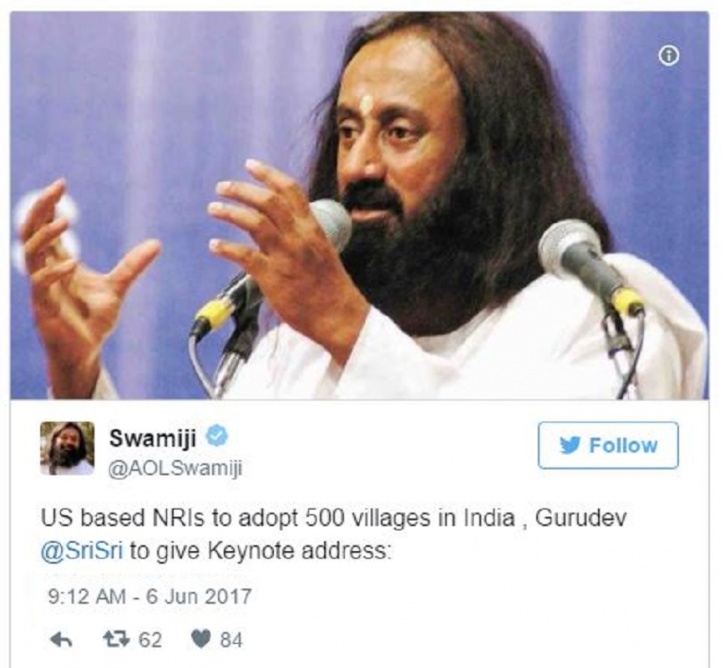The height and width of the screenshot is (668, 725).
Task: Open the image info icon
Action: point(669,56)
